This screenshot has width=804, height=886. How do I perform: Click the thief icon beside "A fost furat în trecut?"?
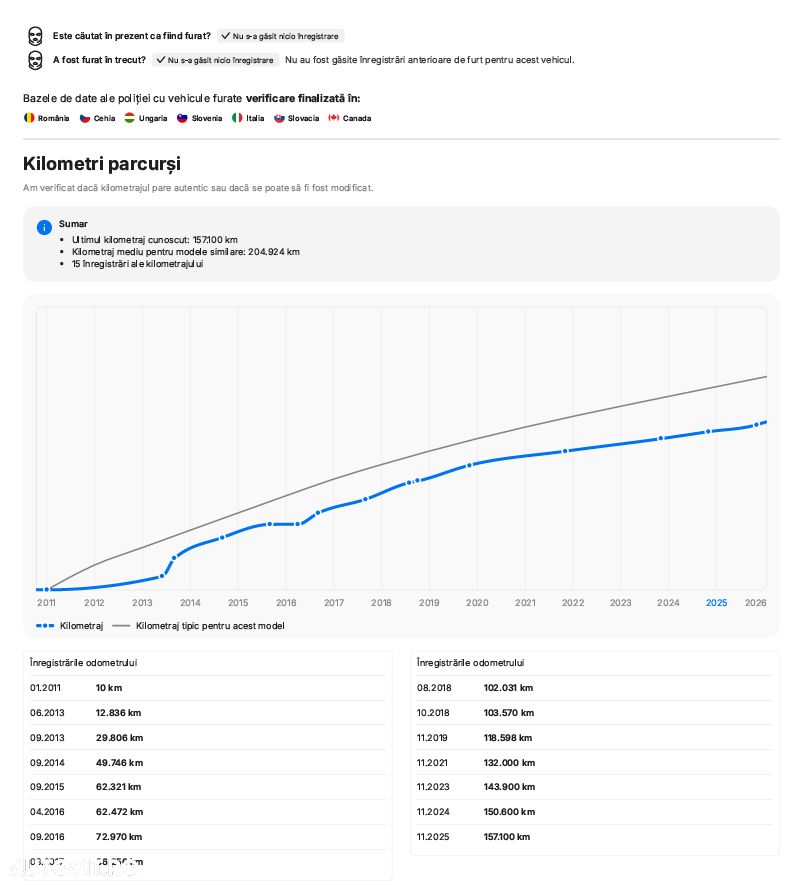[x=35, y=60]
